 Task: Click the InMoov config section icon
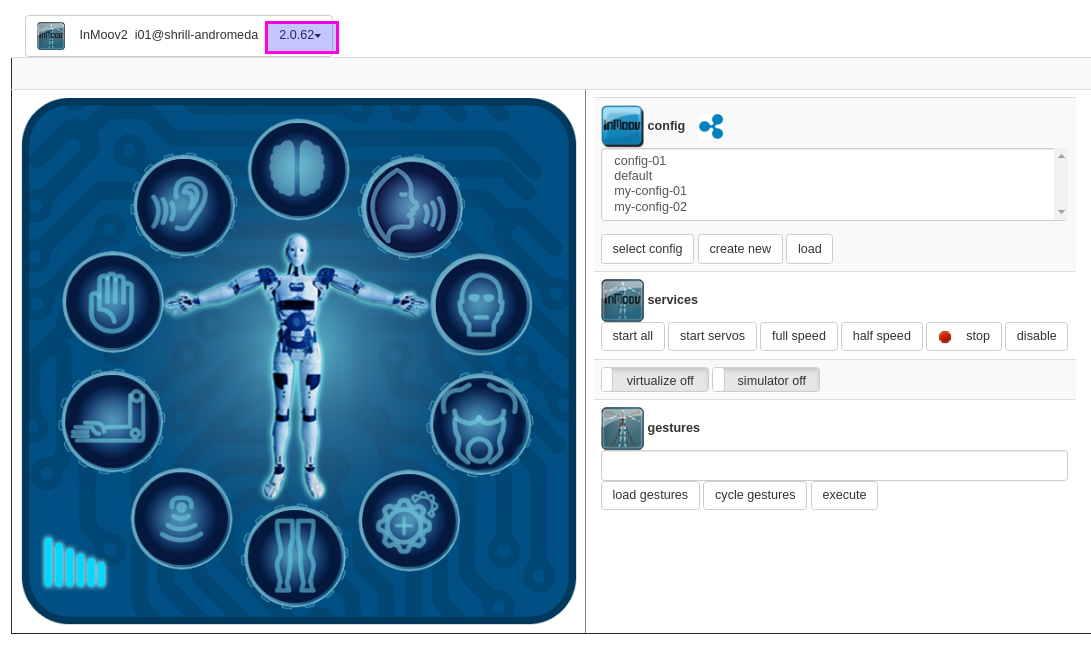click(x=622, y=126)
